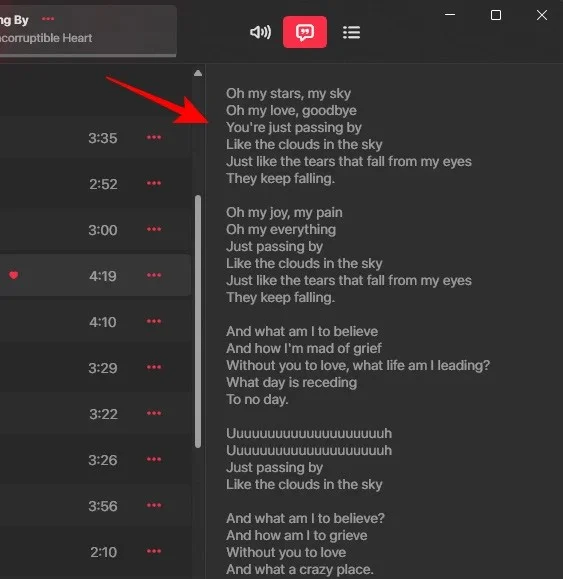Viewport: 563px width, 579px height.
Task: Open options menu for the 2:52 track
Action: pos(154,183)
